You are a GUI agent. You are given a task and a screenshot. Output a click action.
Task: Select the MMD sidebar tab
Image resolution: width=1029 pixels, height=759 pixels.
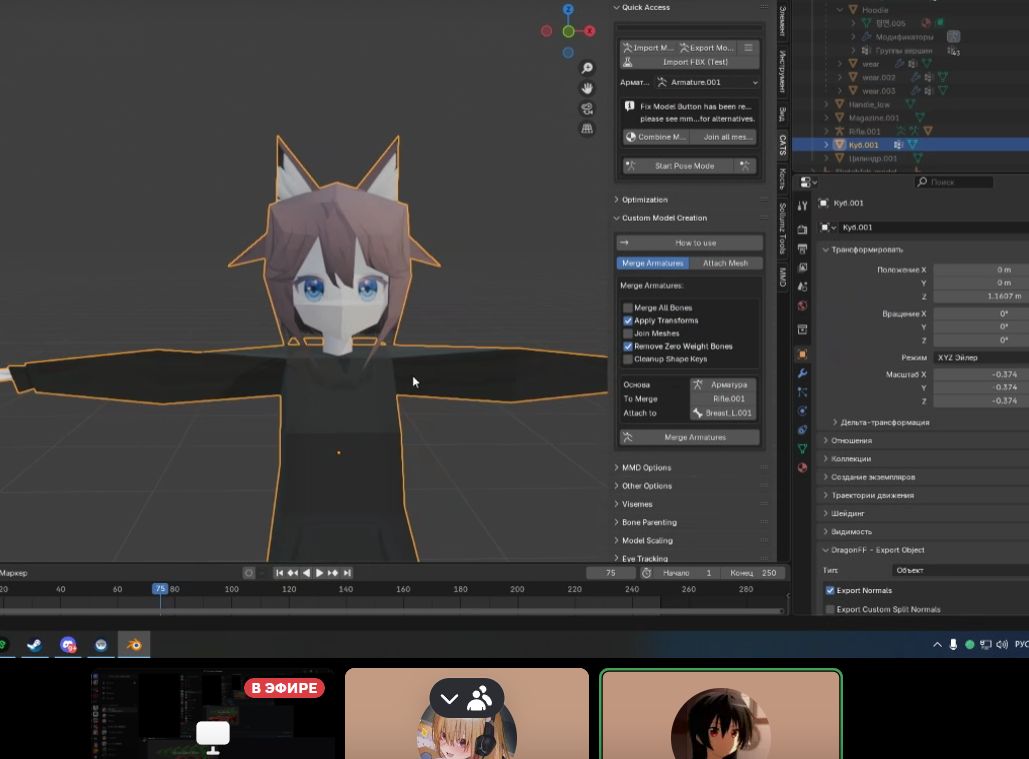point(783,277)
